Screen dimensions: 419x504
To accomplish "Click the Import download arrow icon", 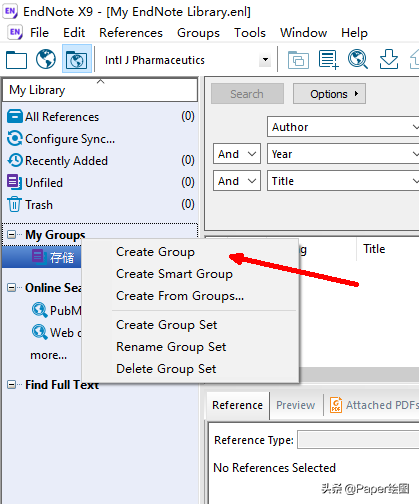I will [x=389, y=59].
